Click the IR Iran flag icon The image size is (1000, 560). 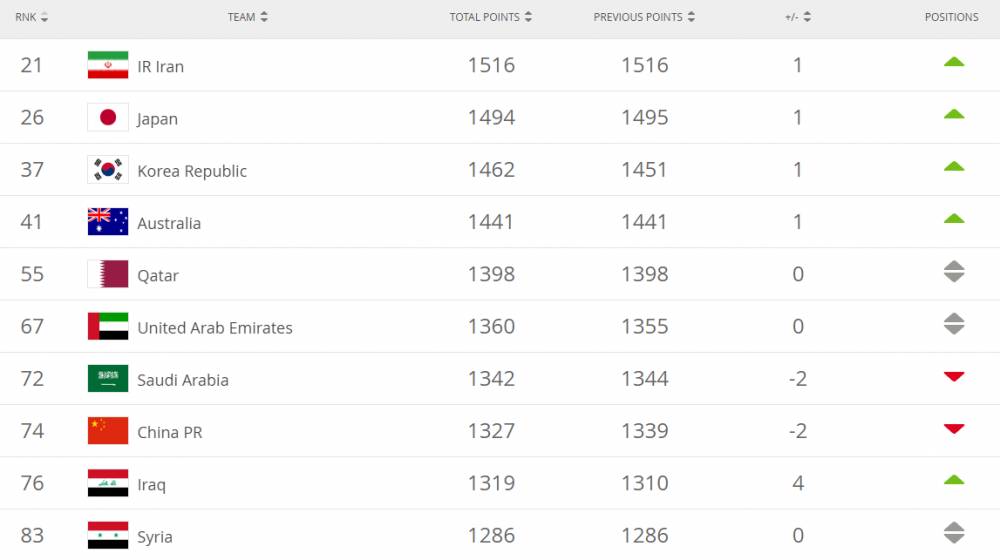click(108, 66)
